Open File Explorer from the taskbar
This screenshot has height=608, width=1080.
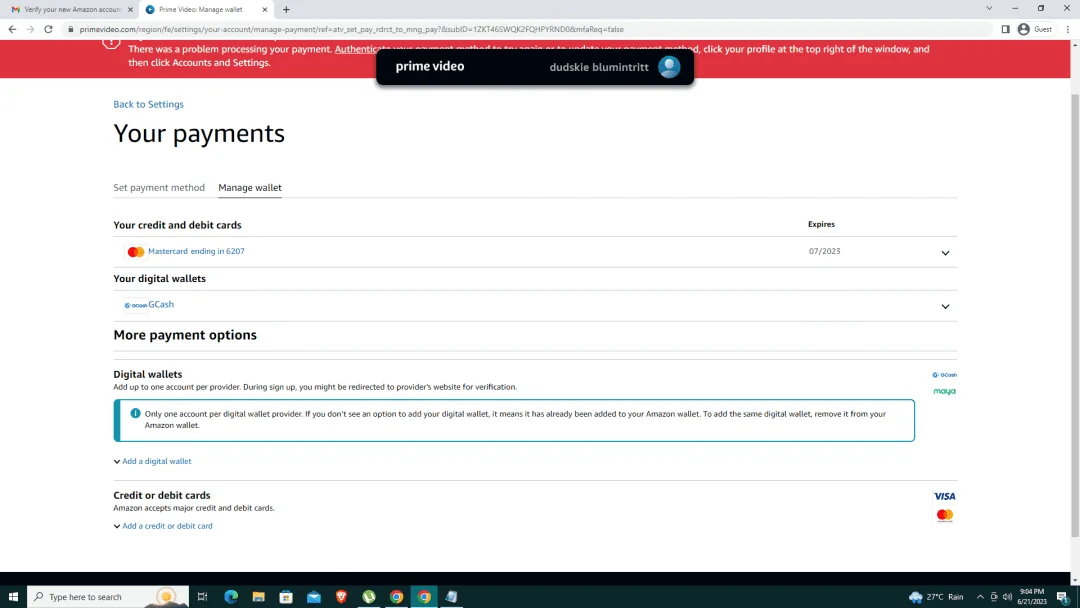pyautogui.click(x=258, y=597)
